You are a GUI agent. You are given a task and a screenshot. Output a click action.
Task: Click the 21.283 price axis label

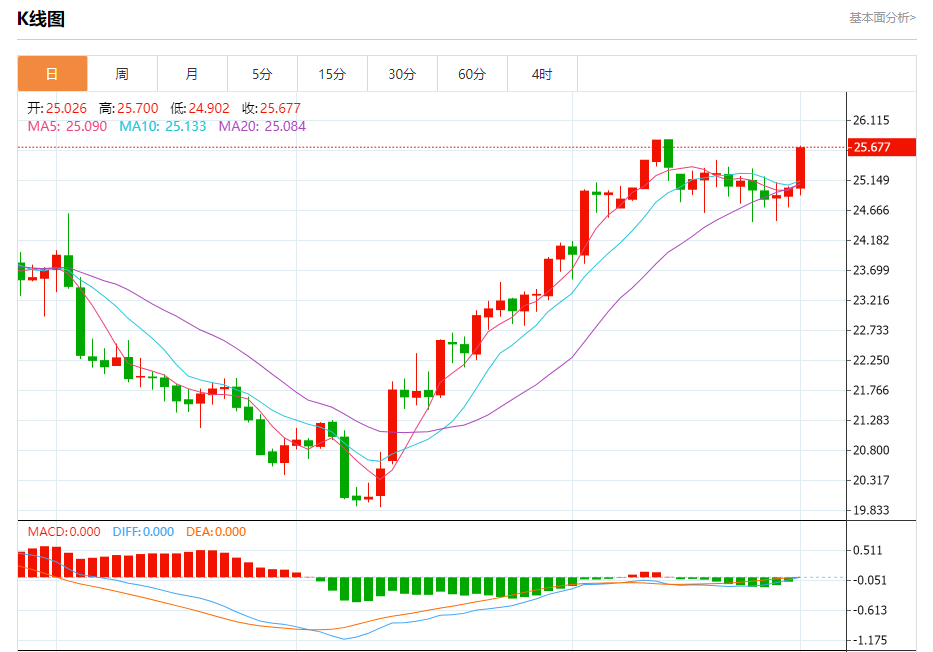[x=871, y=420]
